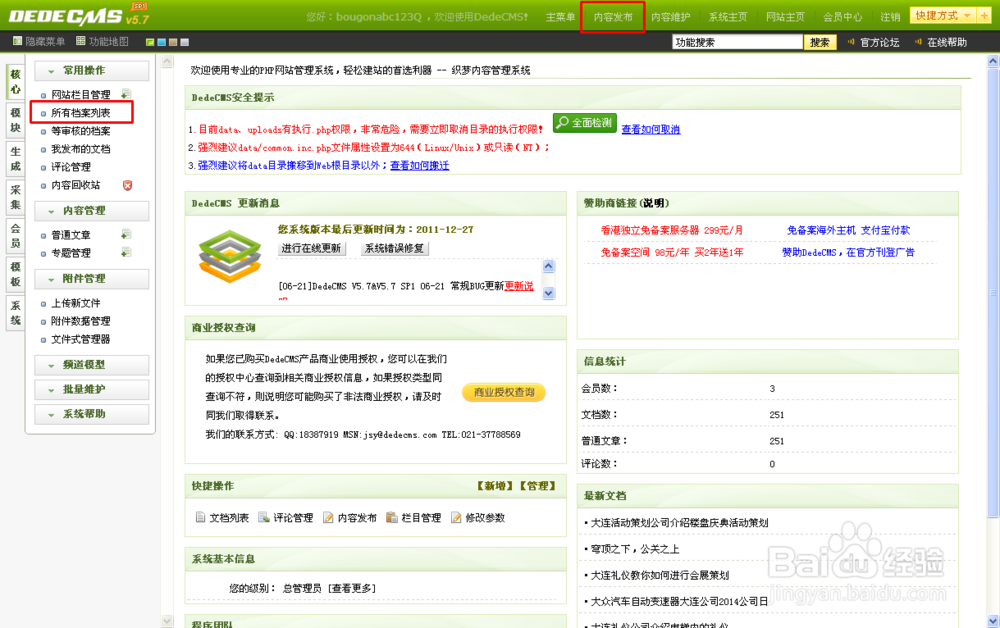Open the 功能地图 feature map
The height and width of the screenshot is (628, 1000).
tap(102, 41)
